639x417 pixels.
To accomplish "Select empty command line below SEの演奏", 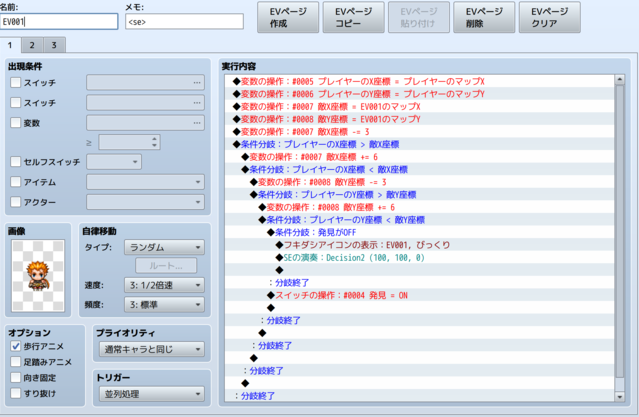I will [x=420, y=270].
